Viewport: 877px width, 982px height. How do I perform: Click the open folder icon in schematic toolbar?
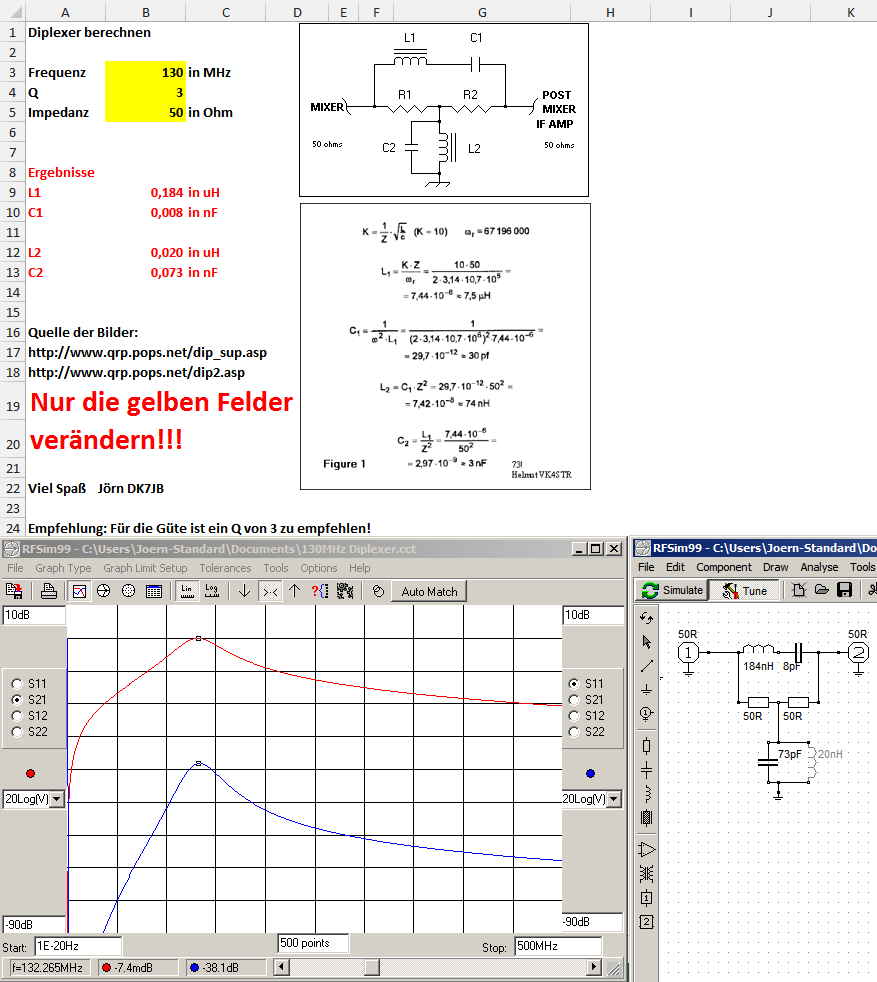821,589
